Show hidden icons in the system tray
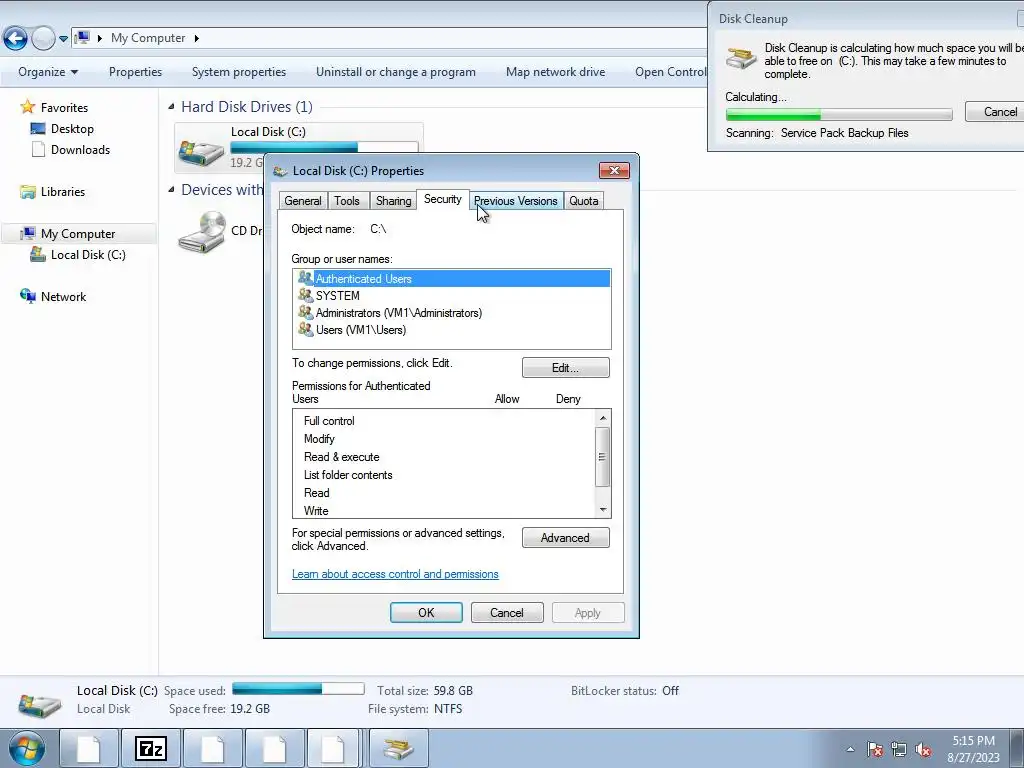Image resolution: width=1024 pixels, height=768 pixels. [x=850, y=749]
